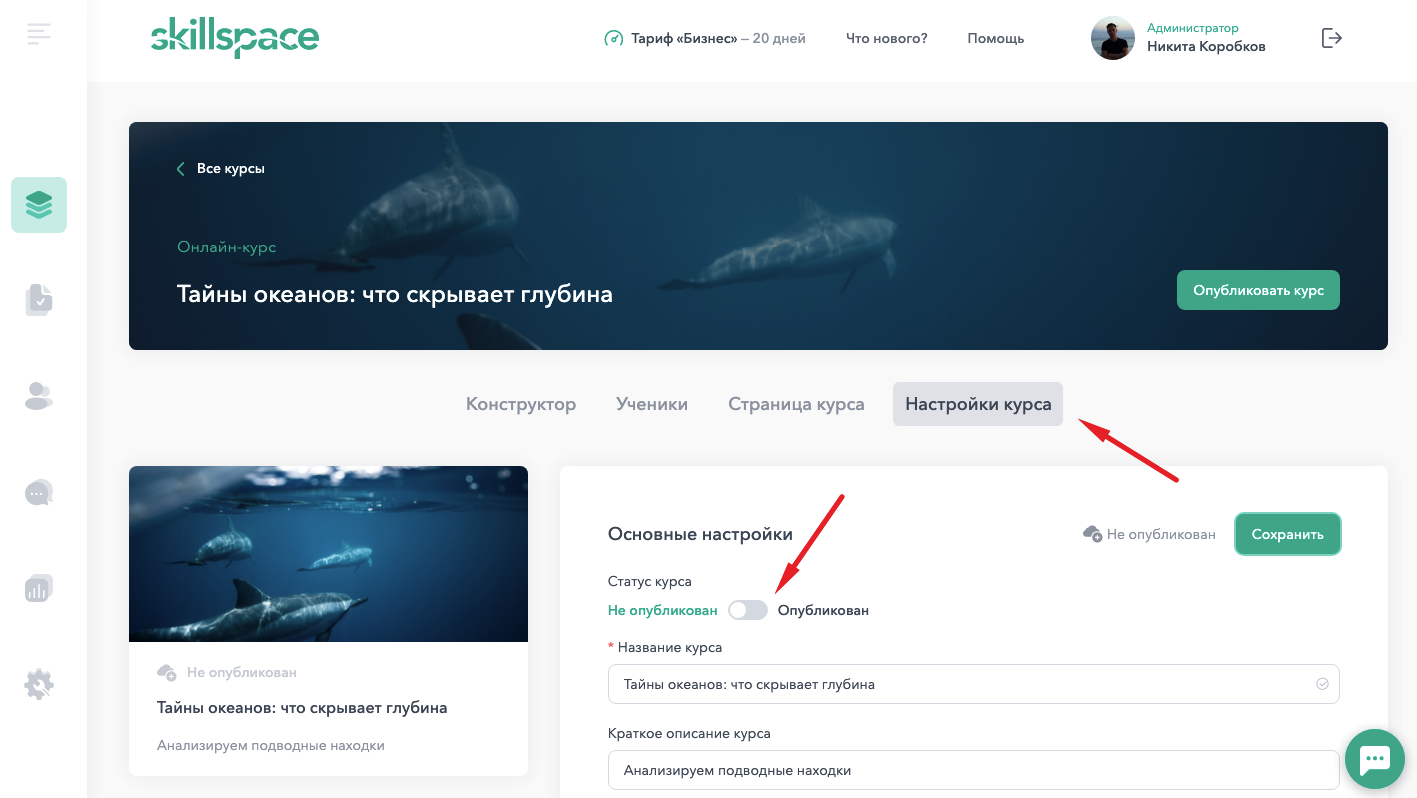1417x798 pixels.
Task: Open the support chat bubble button
Action: click(x=1375, y=759)
